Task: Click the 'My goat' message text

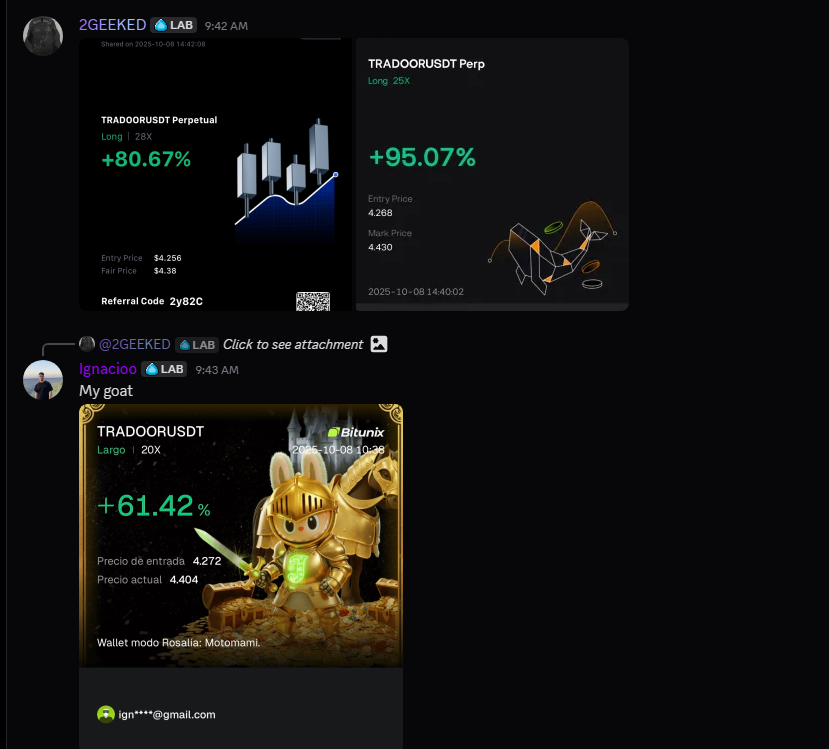Action: coord(106,391)
